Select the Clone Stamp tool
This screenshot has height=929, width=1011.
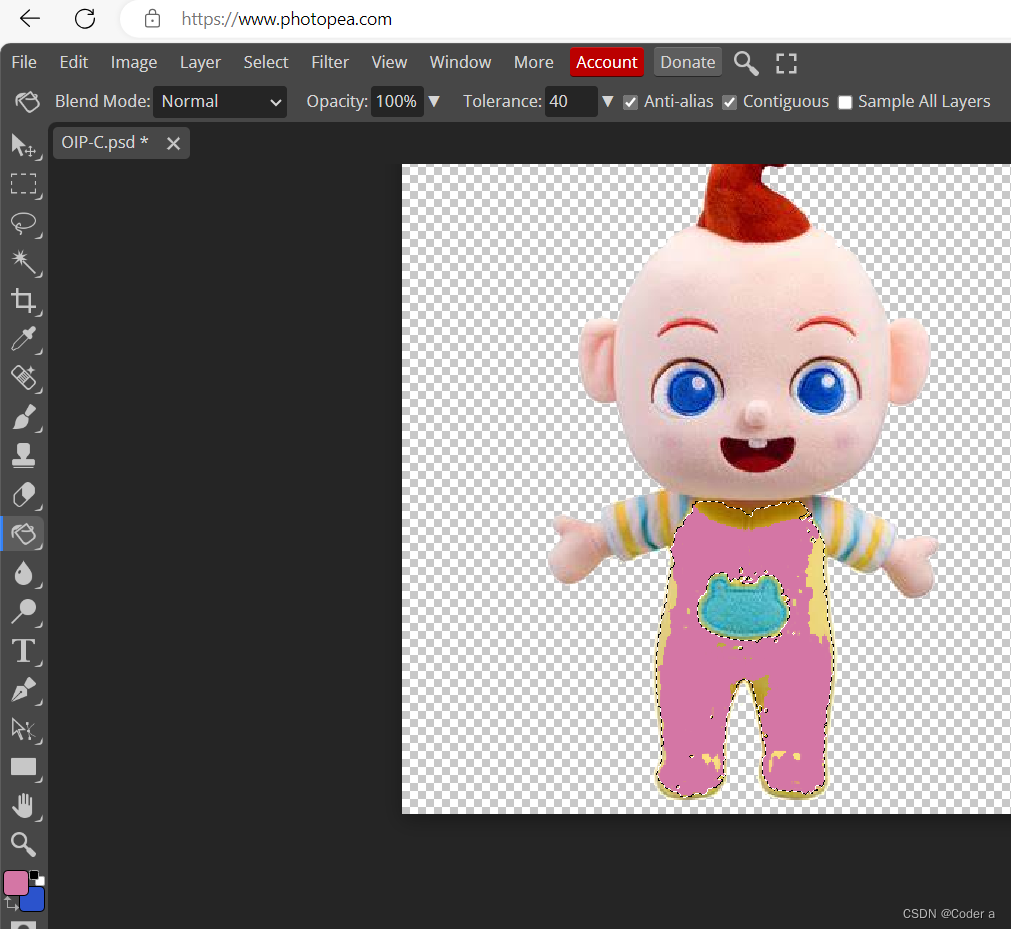pos(24,456)
